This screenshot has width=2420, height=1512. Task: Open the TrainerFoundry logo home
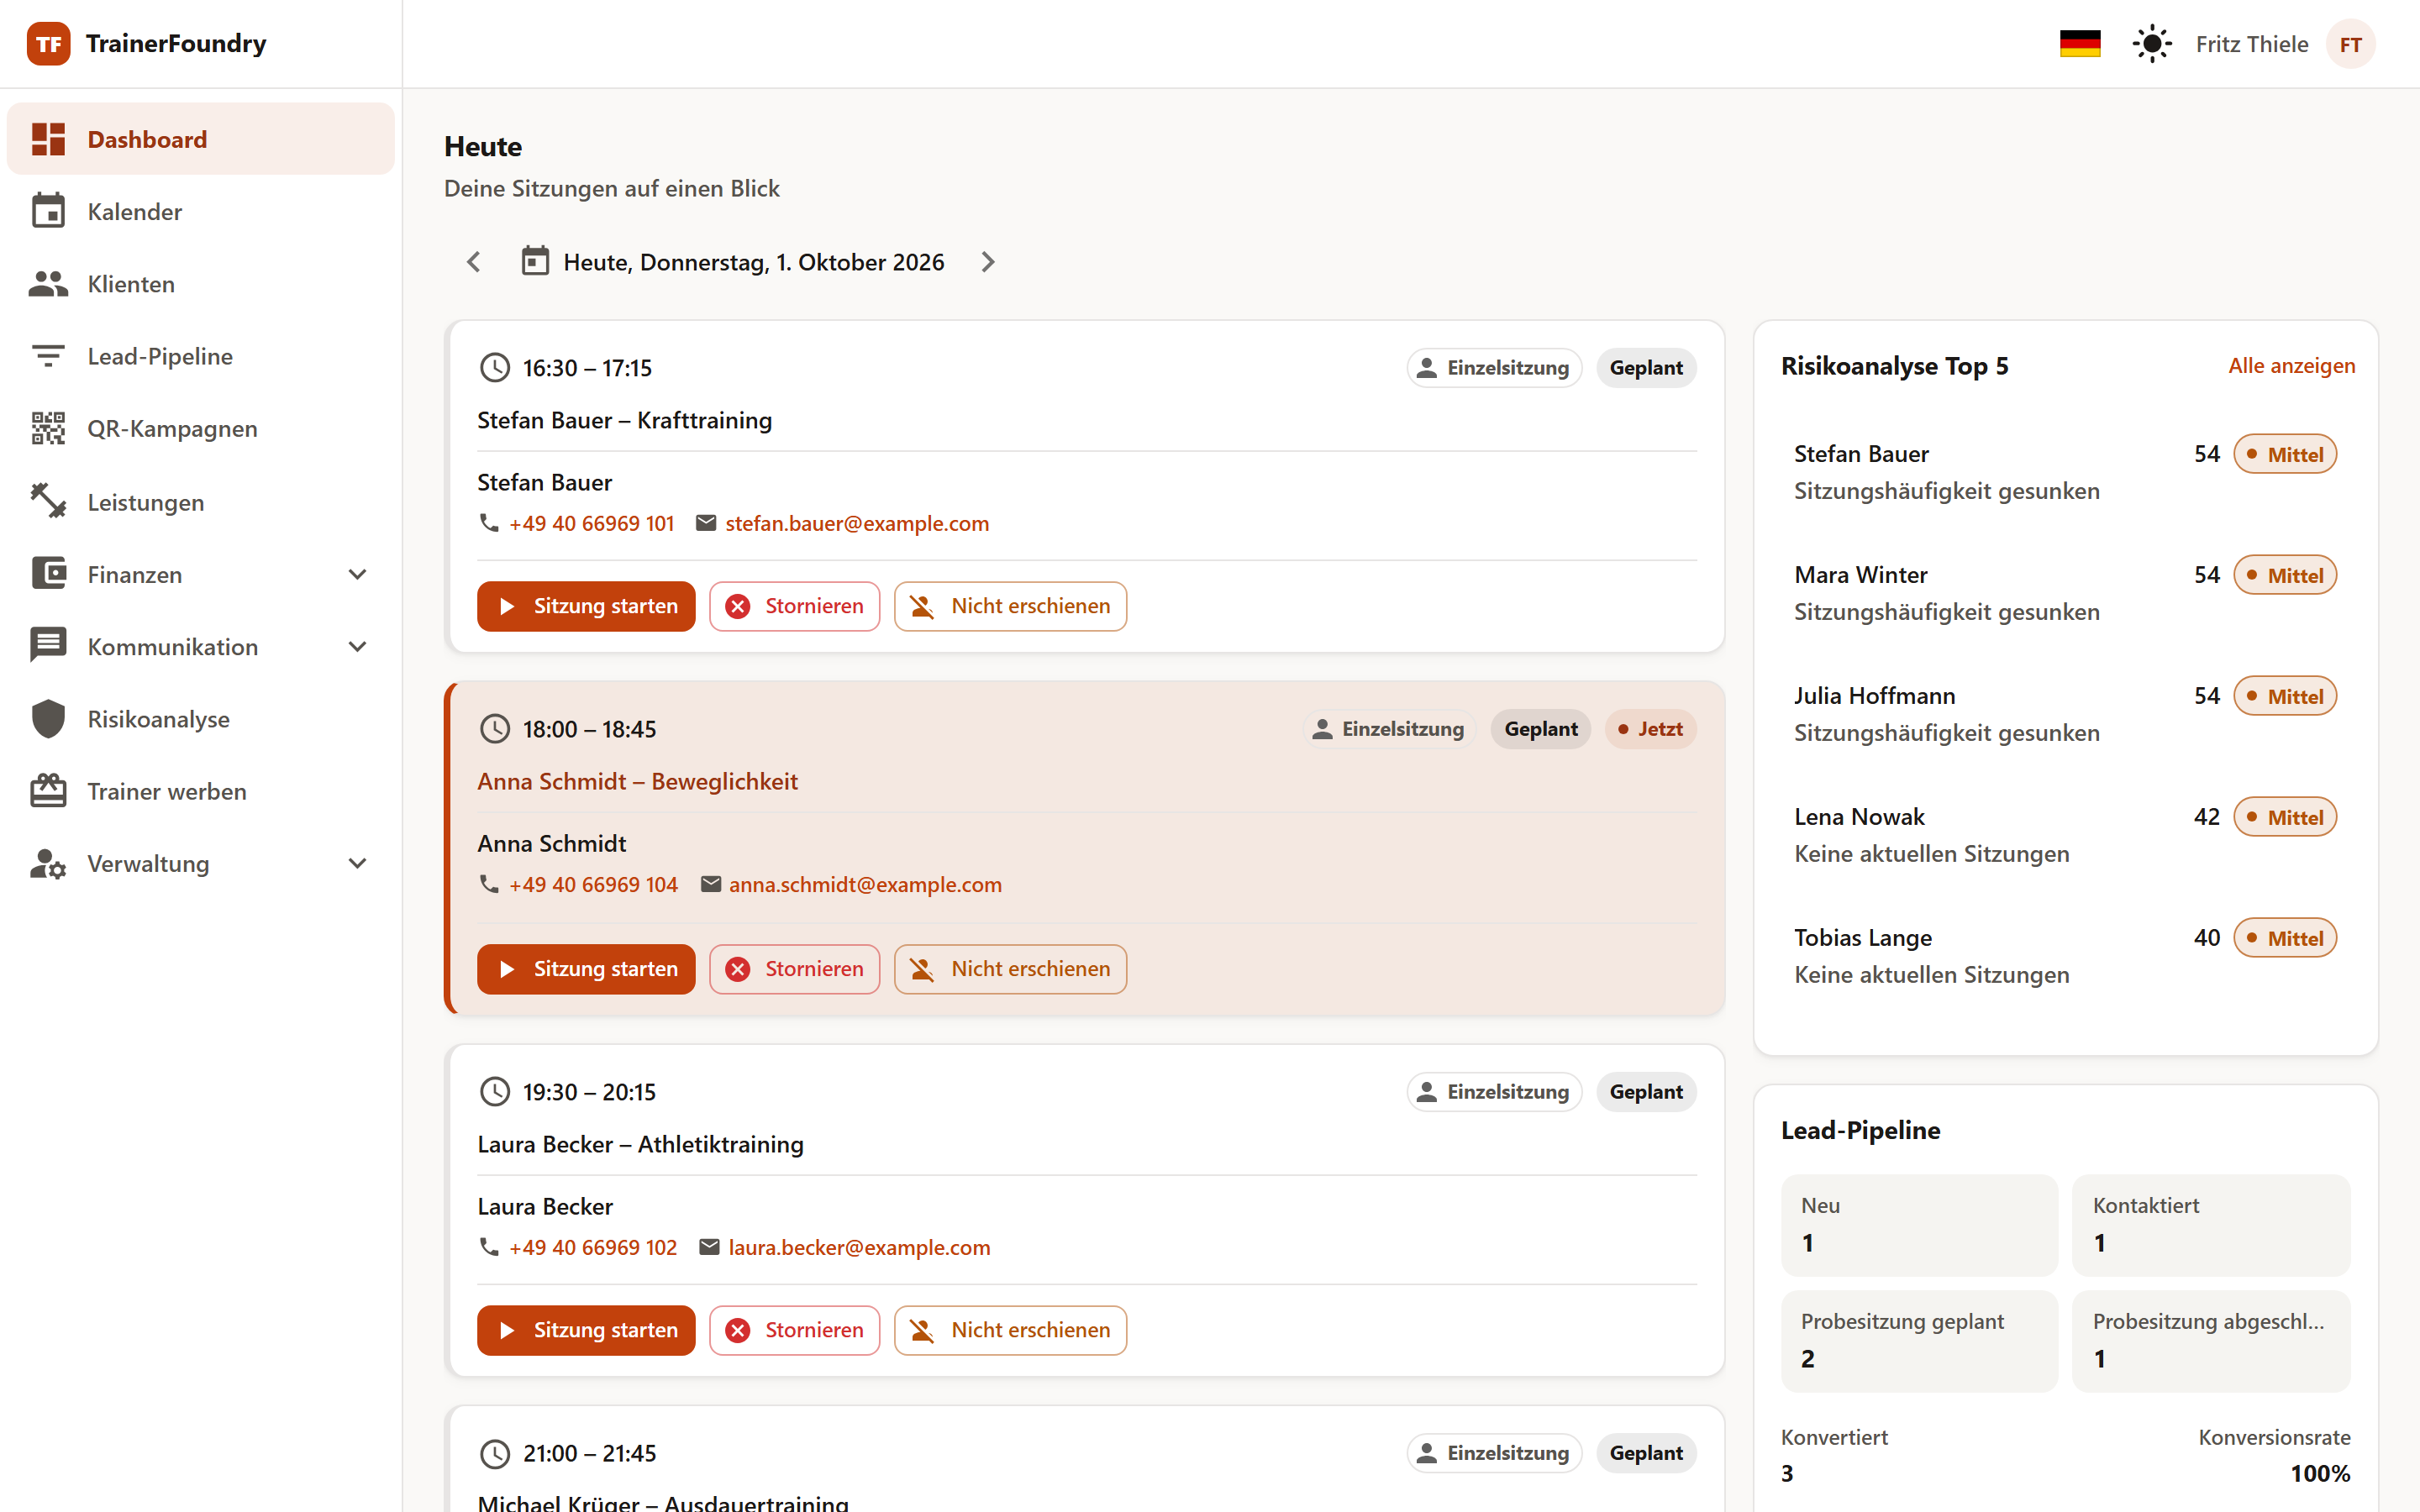click(147, 44)
